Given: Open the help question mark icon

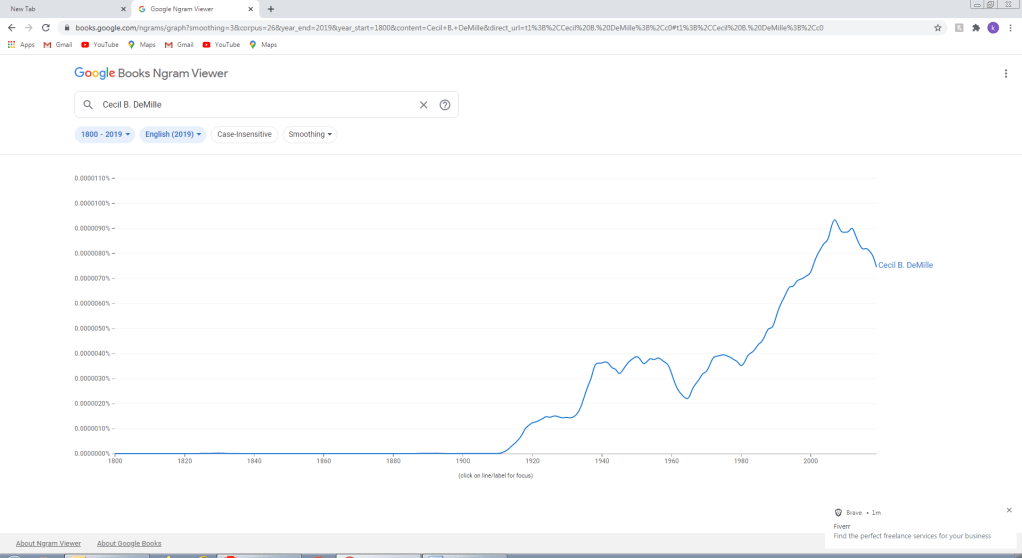Looking at the screenshot, I should (445, 105).
